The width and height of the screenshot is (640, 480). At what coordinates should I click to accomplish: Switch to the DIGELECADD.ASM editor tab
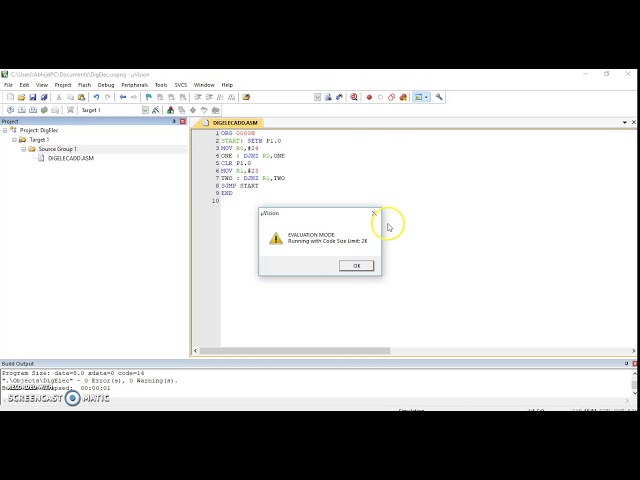(235, 123)
